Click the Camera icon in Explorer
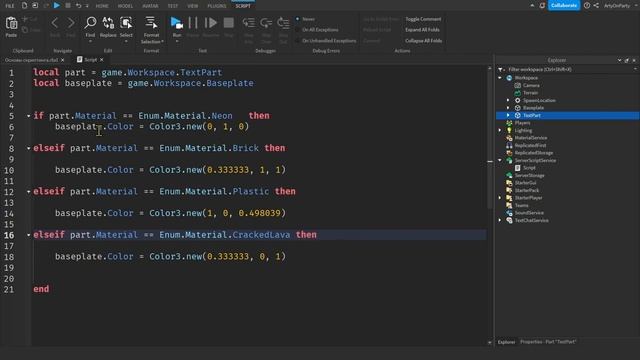Viewport: 640px width, 360px height. [x=518, y=85]
